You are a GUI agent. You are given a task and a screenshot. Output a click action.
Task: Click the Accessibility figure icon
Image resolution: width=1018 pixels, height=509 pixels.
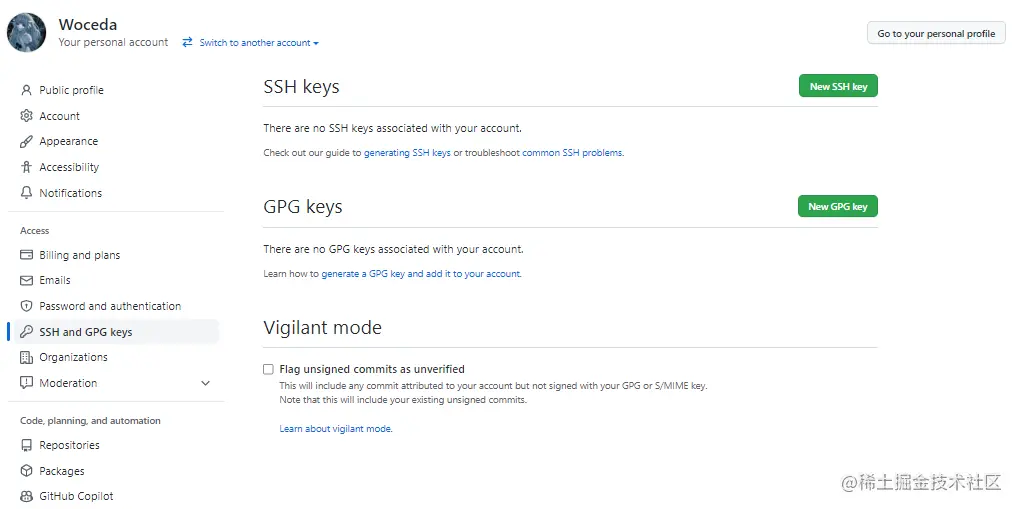coord(27,167)
